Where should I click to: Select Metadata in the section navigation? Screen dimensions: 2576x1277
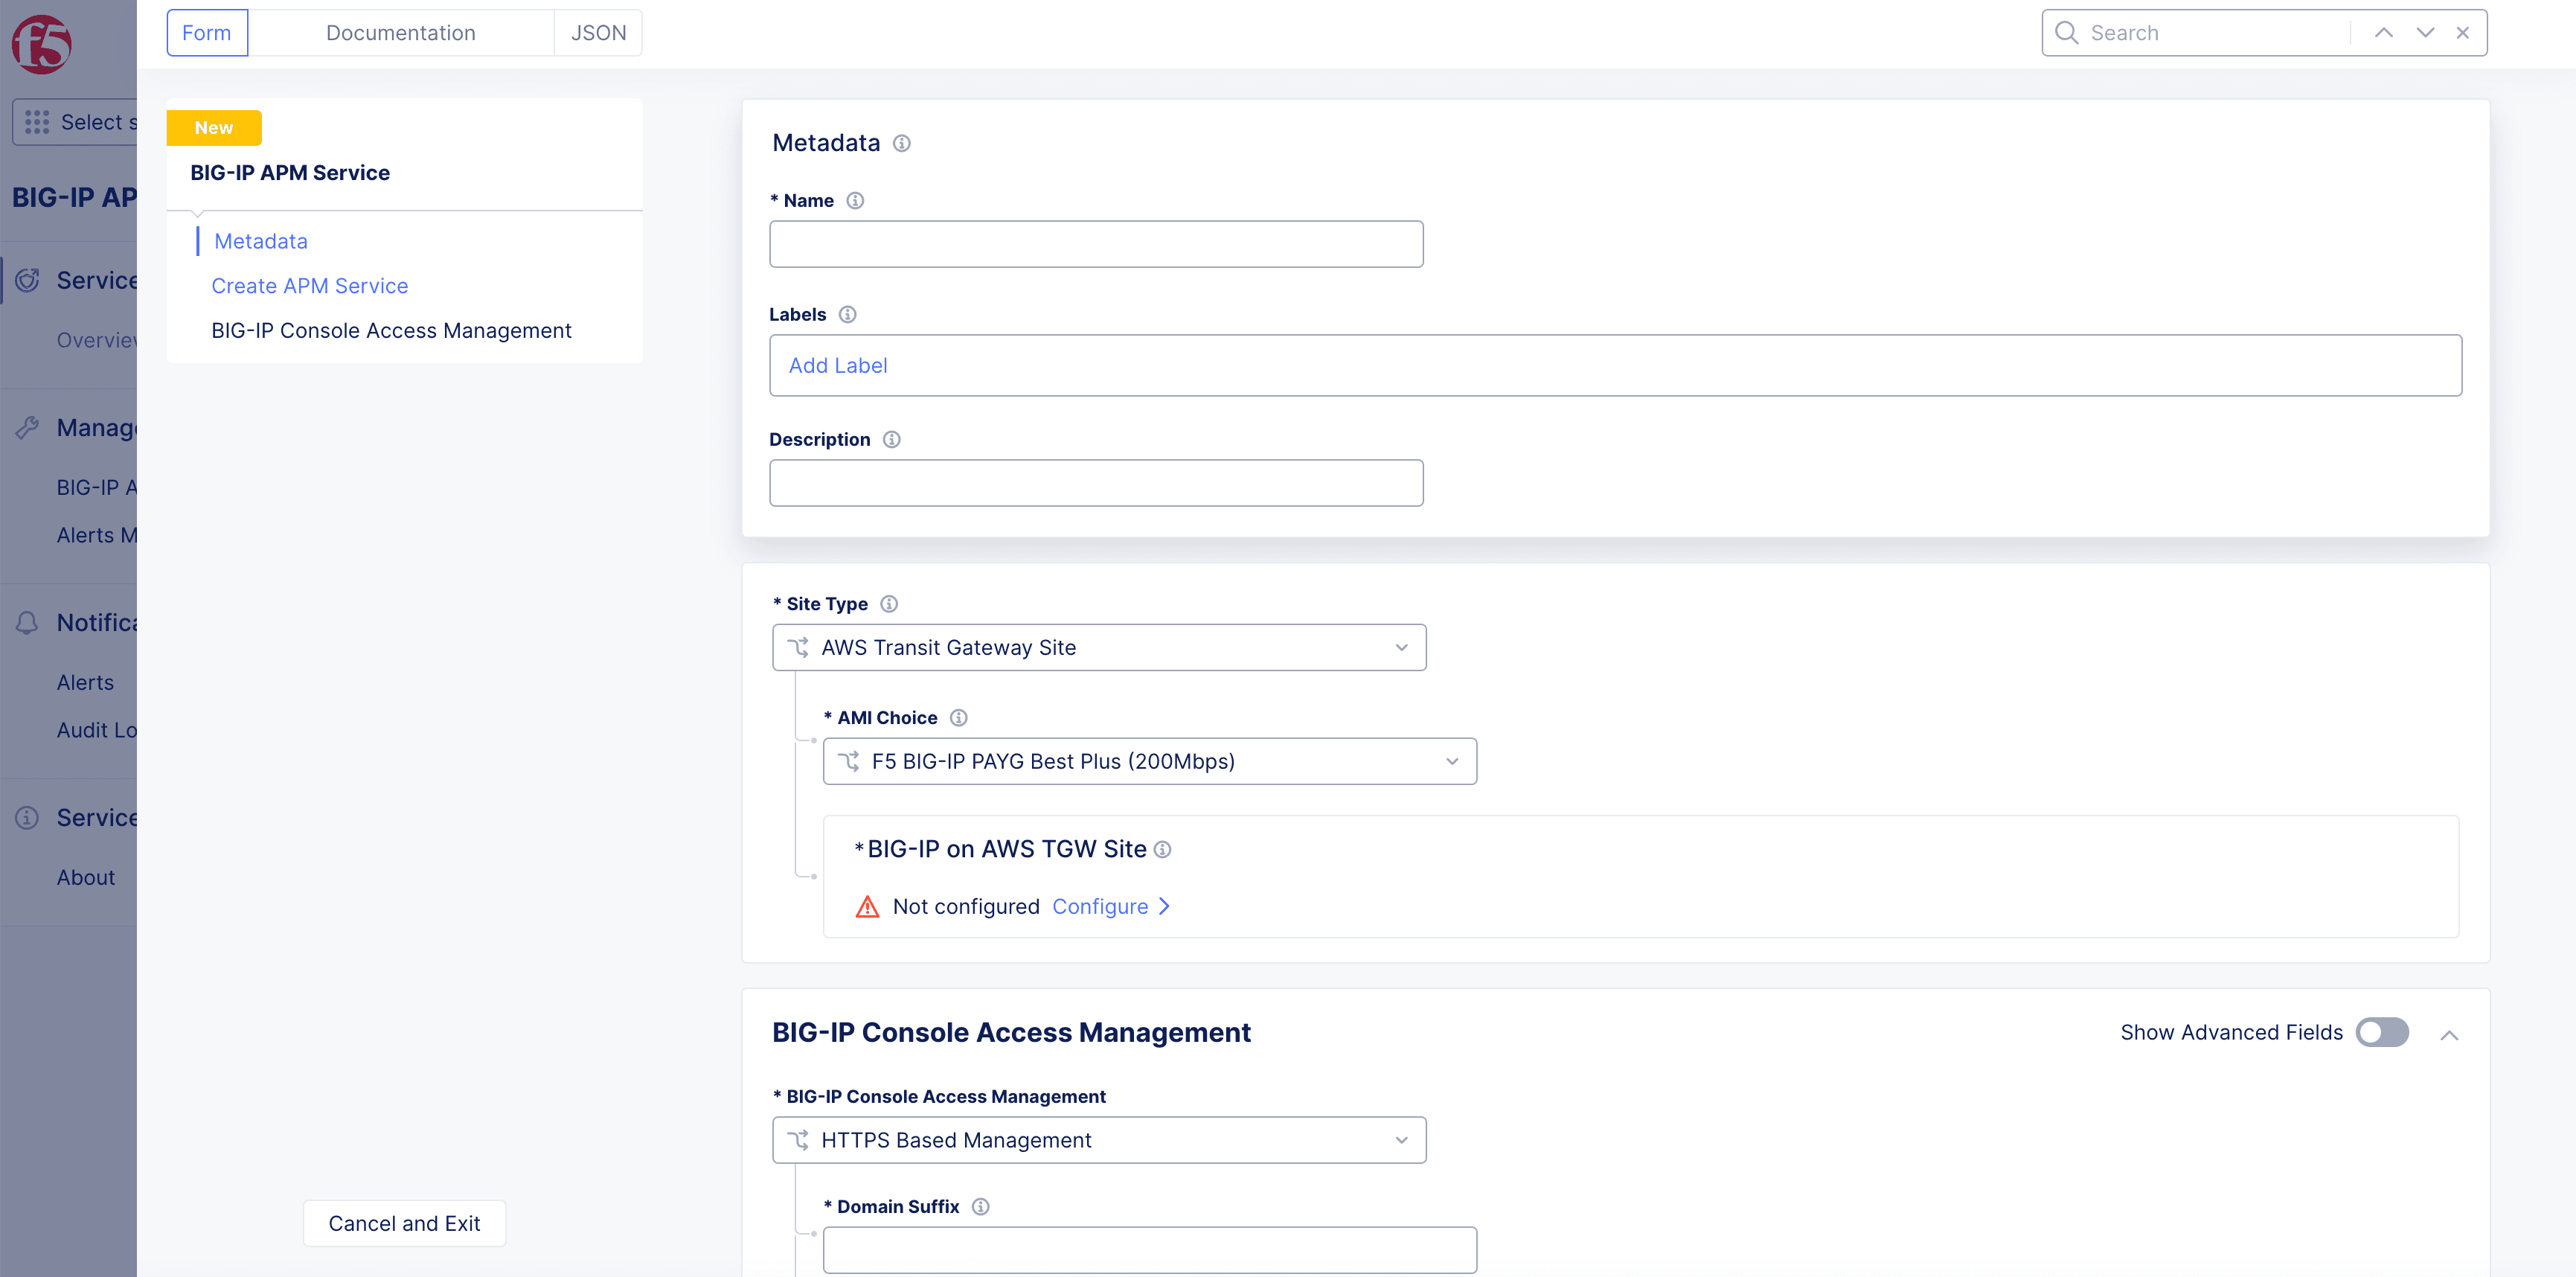click(x=261, y=241)
